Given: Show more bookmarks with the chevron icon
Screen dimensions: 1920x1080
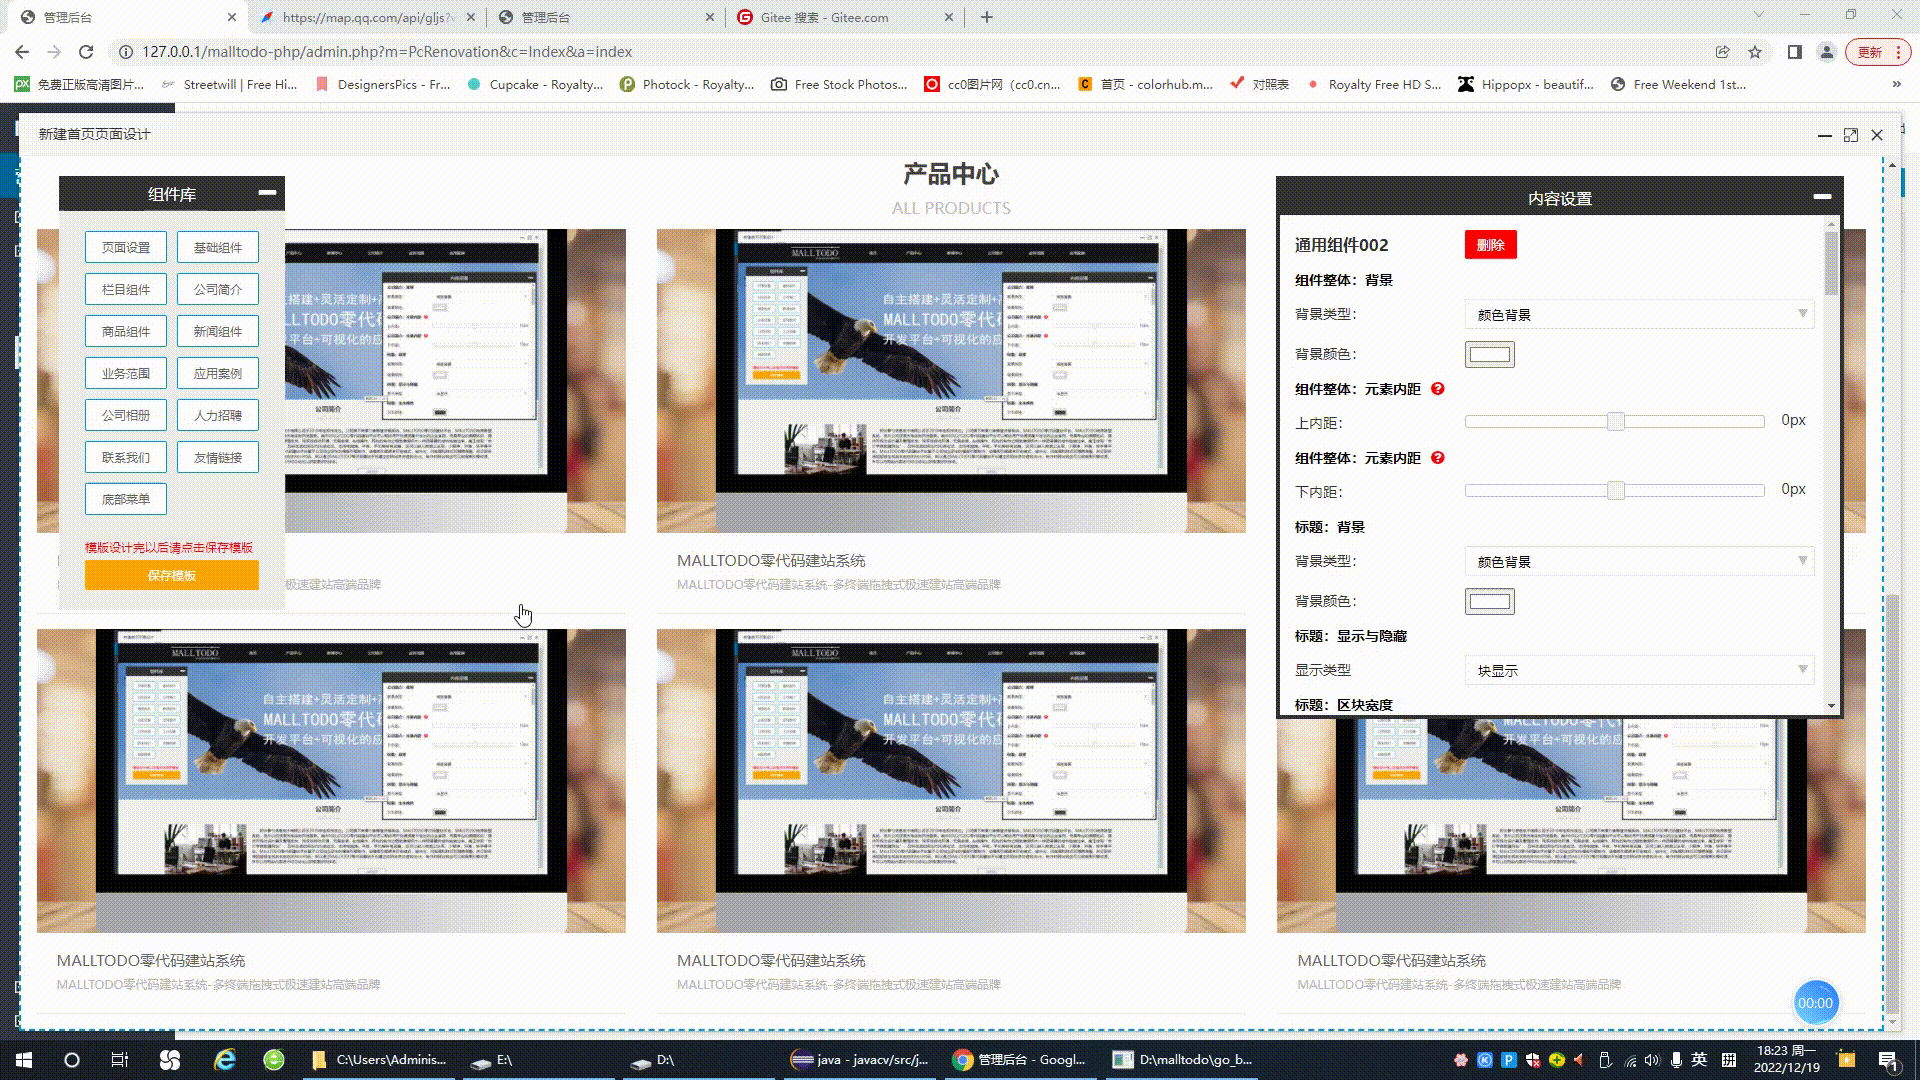Looking at the screenshot, I should (x=1897, y=85).
